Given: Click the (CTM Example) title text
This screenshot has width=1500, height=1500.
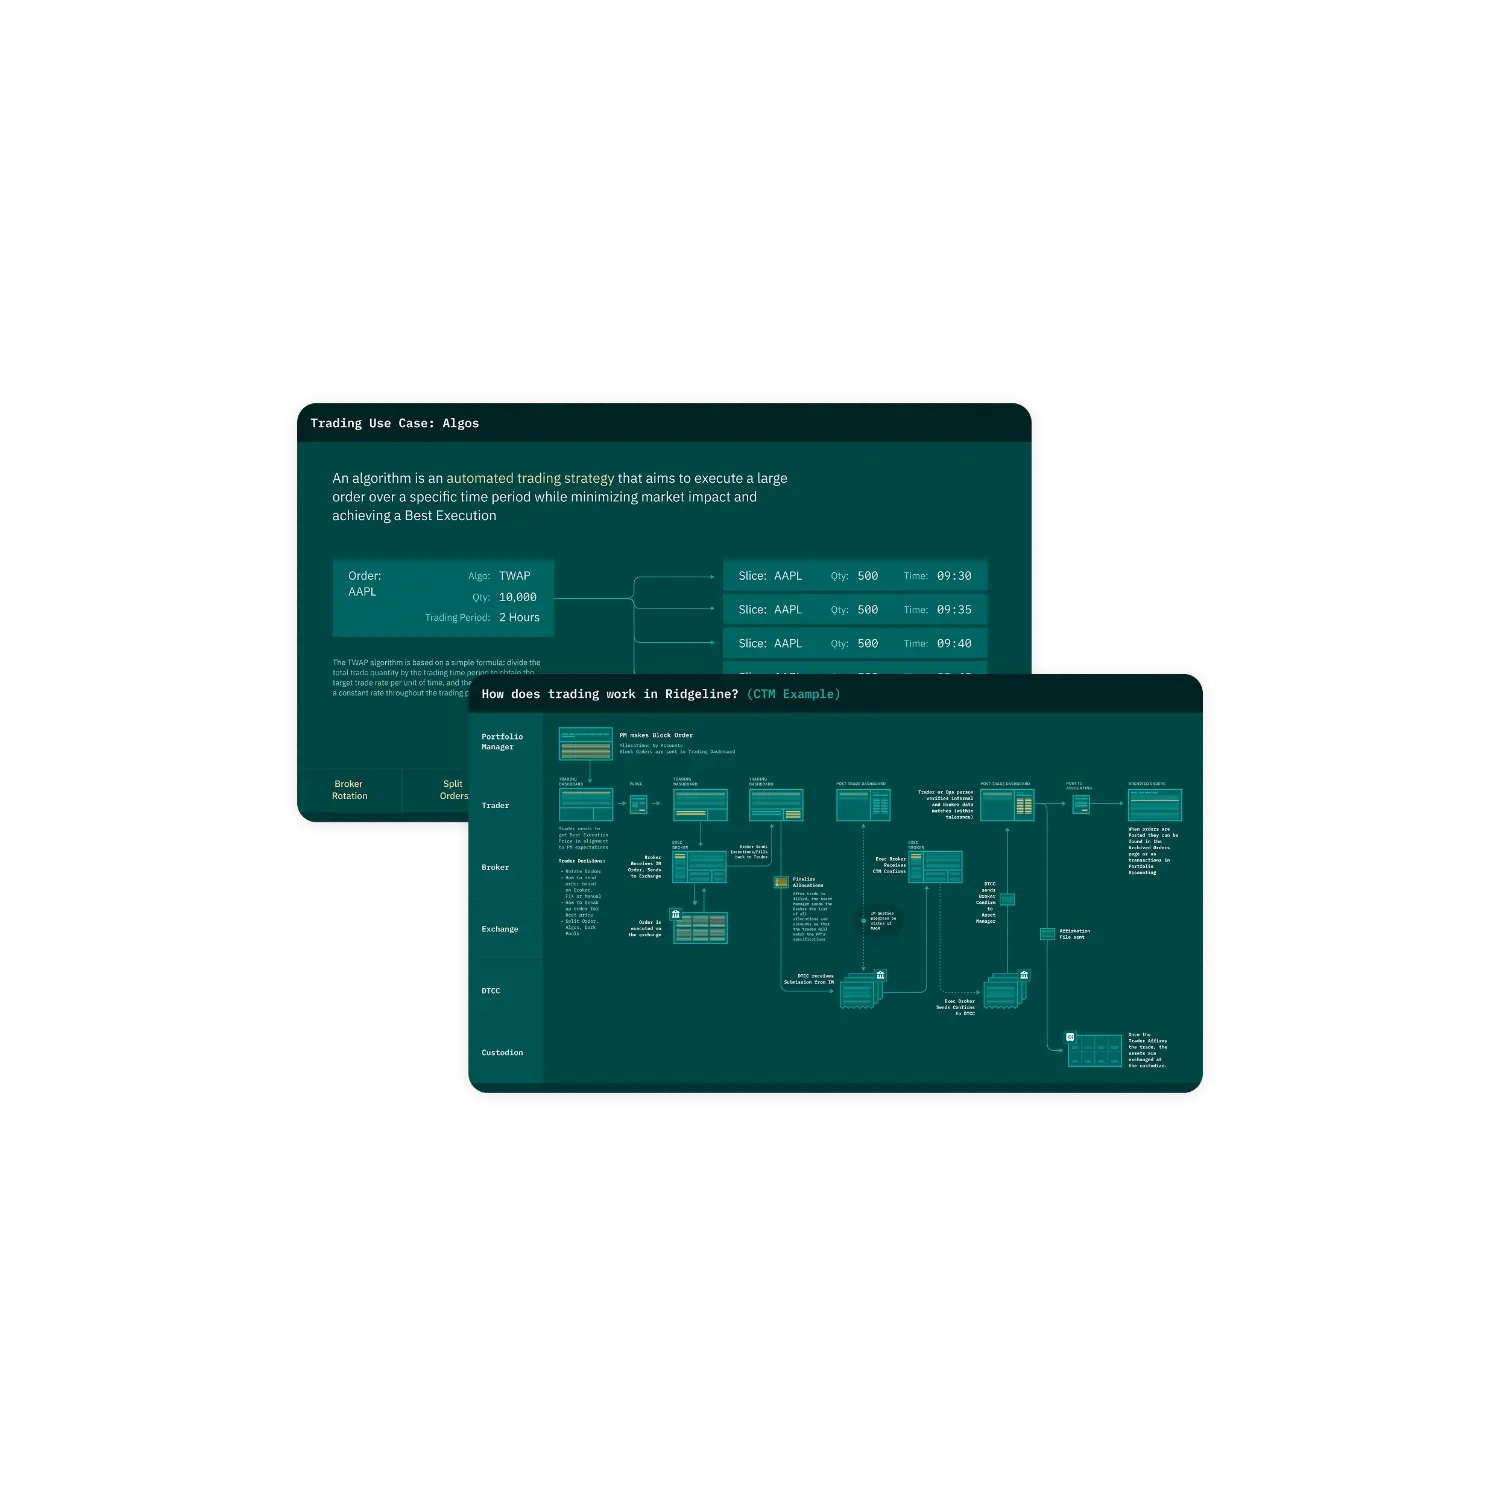Looking at the screenshot, I should pos(793,694).
